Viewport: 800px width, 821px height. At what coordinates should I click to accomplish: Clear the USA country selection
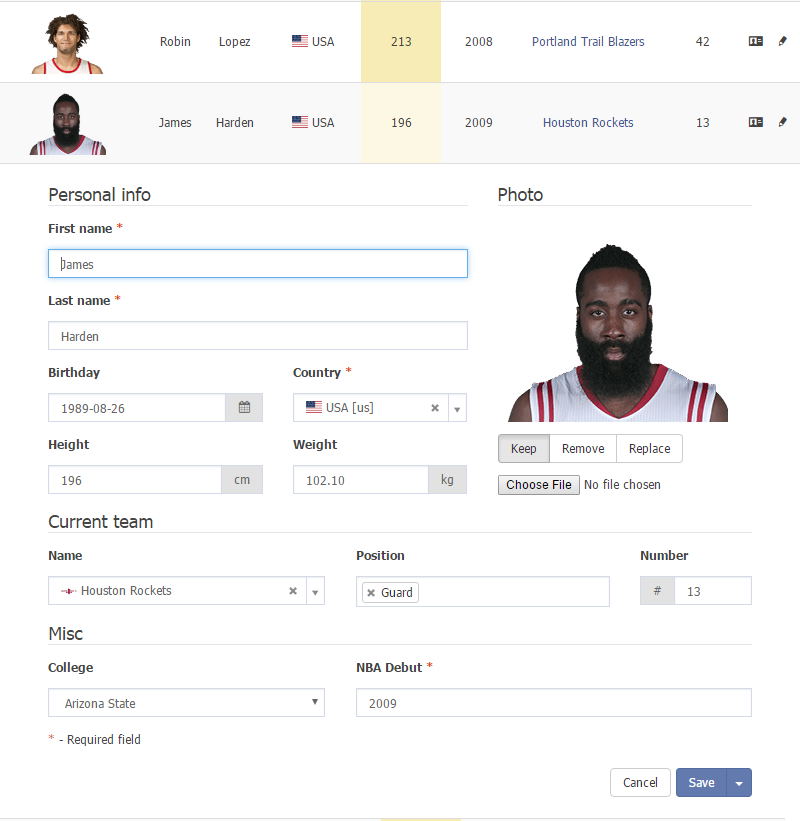435,408
